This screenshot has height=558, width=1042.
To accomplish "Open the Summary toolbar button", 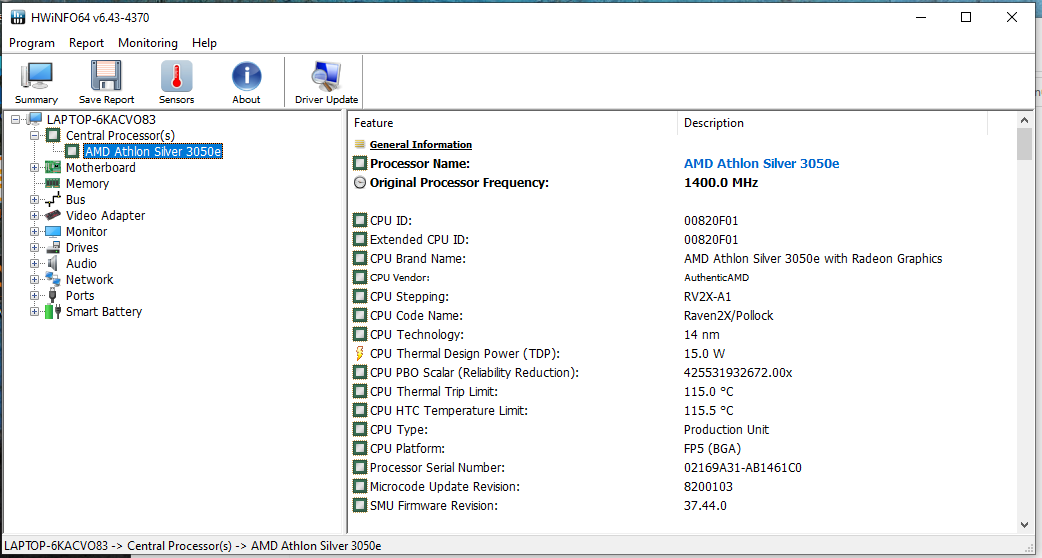I will 37,82.
